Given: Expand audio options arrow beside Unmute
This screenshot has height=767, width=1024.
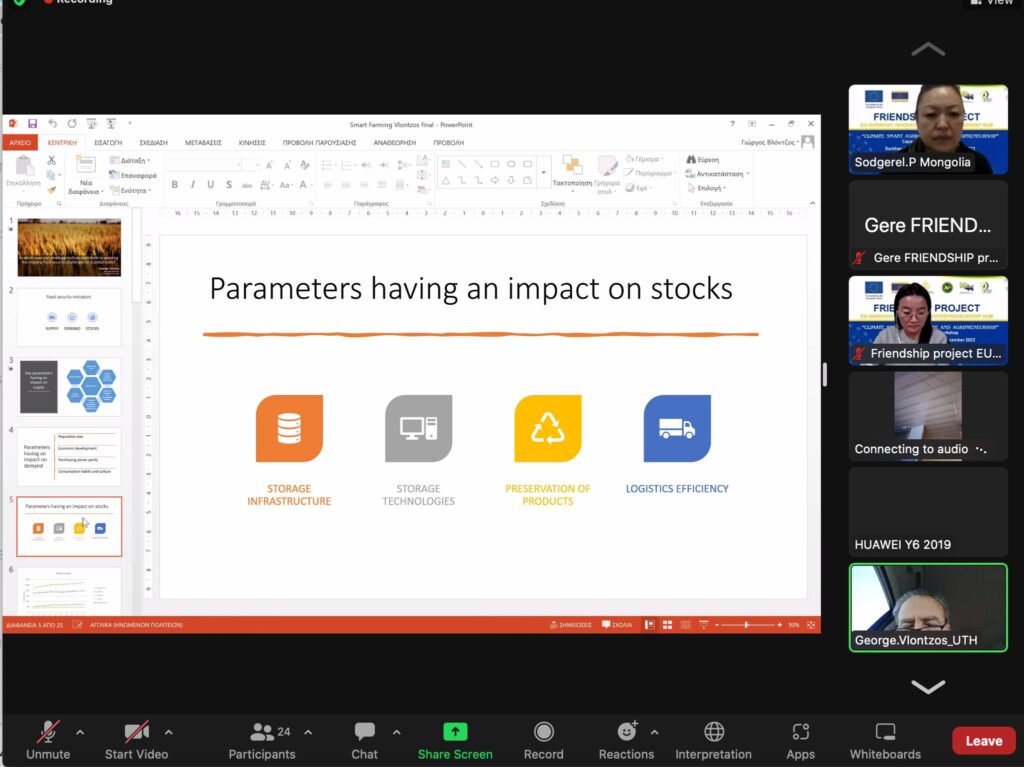Looking at the screenshot, I should [80, 732].
